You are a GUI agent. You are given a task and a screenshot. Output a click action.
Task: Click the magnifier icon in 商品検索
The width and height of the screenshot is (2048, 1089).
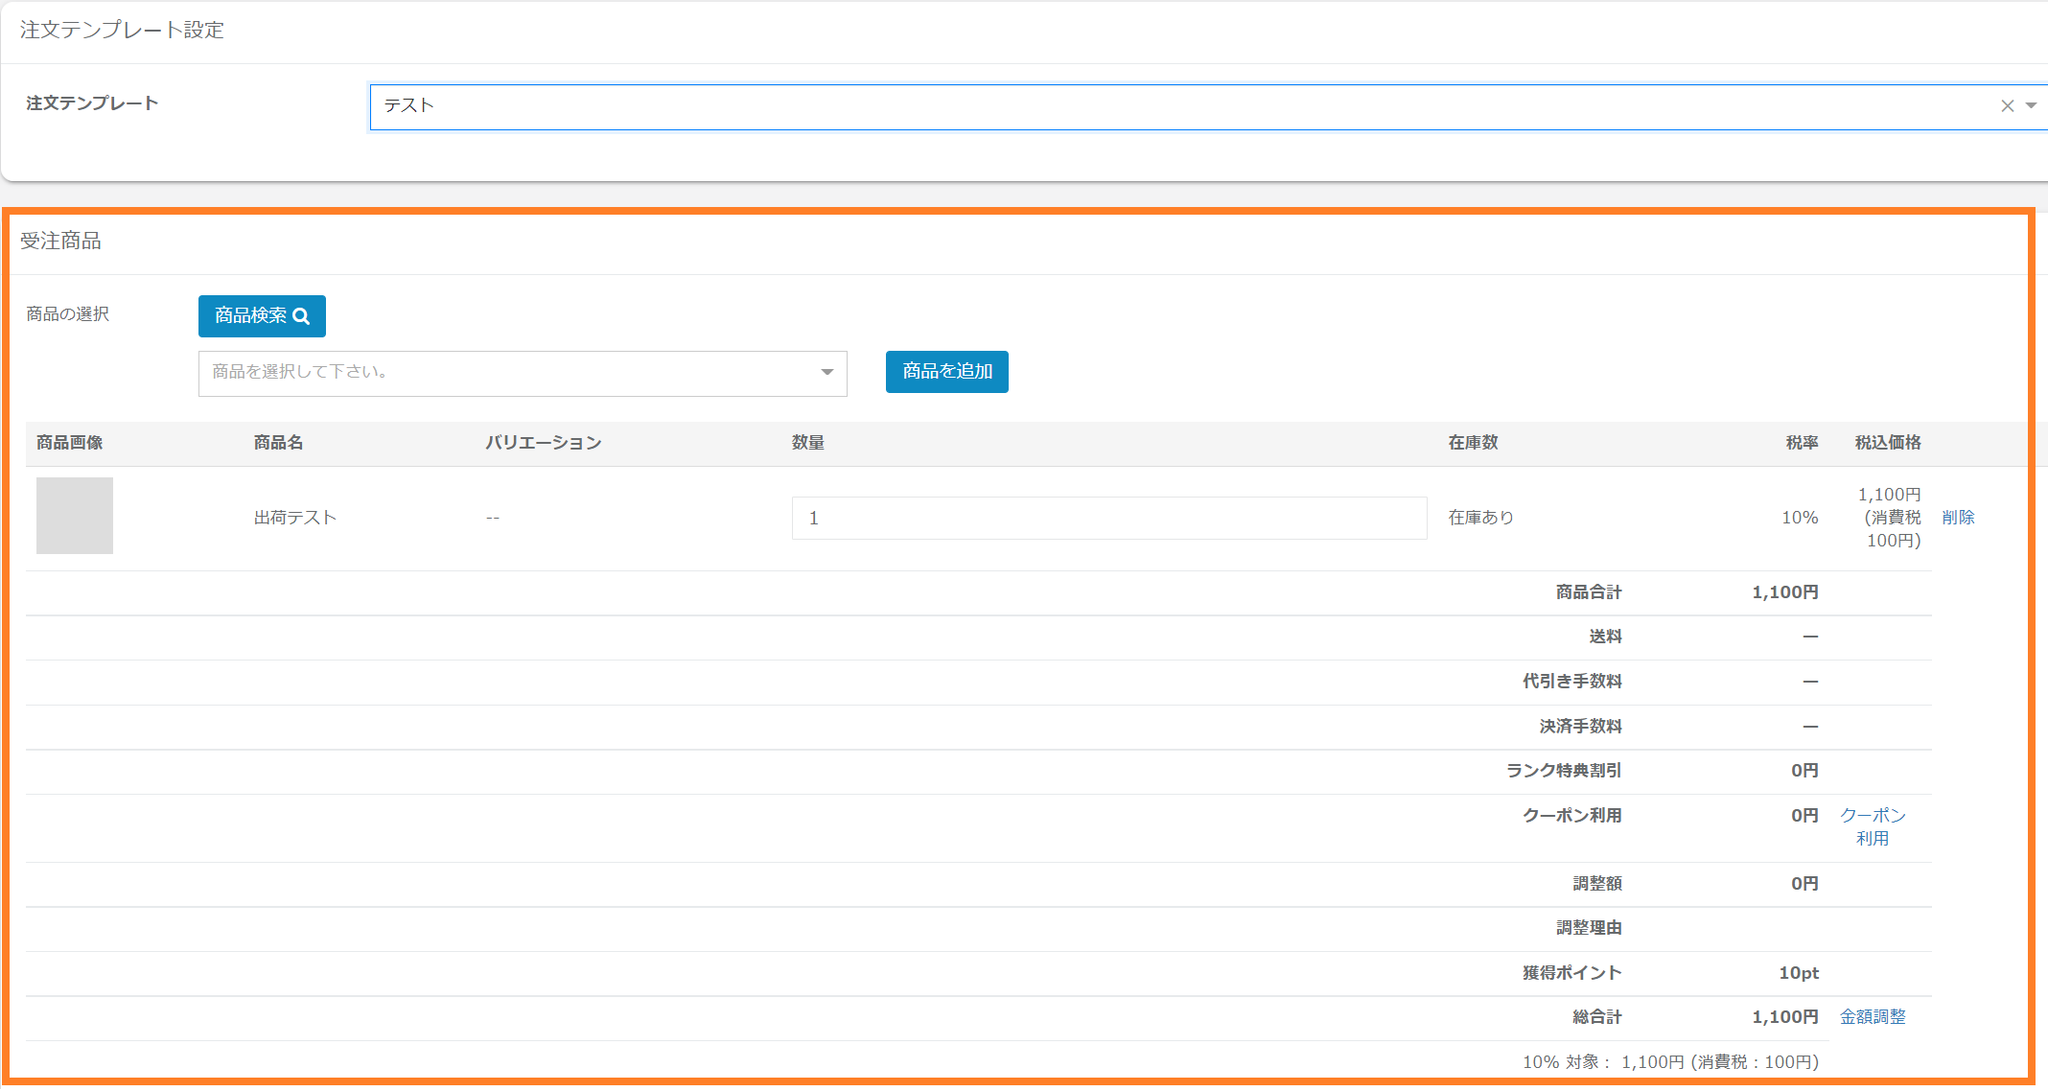click(301, 317)
